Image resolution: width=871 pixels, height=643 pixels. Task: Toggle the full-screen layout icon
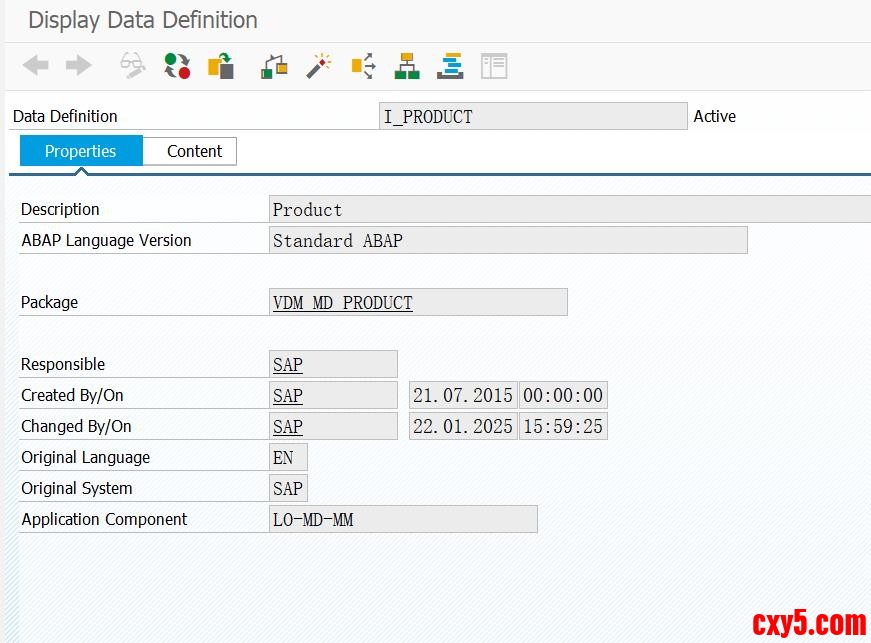[494, 66]
